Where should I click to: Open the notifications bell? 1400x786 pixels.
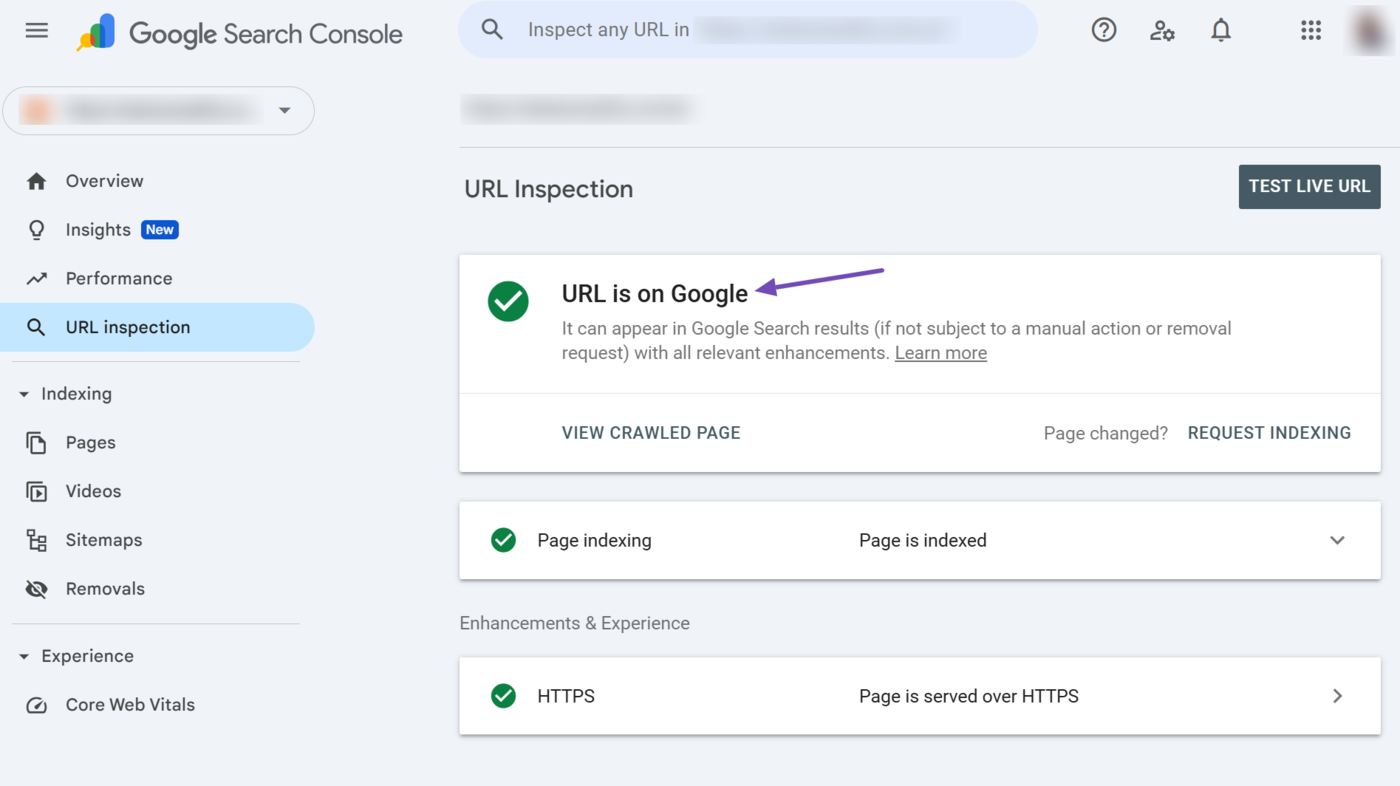1221,30
